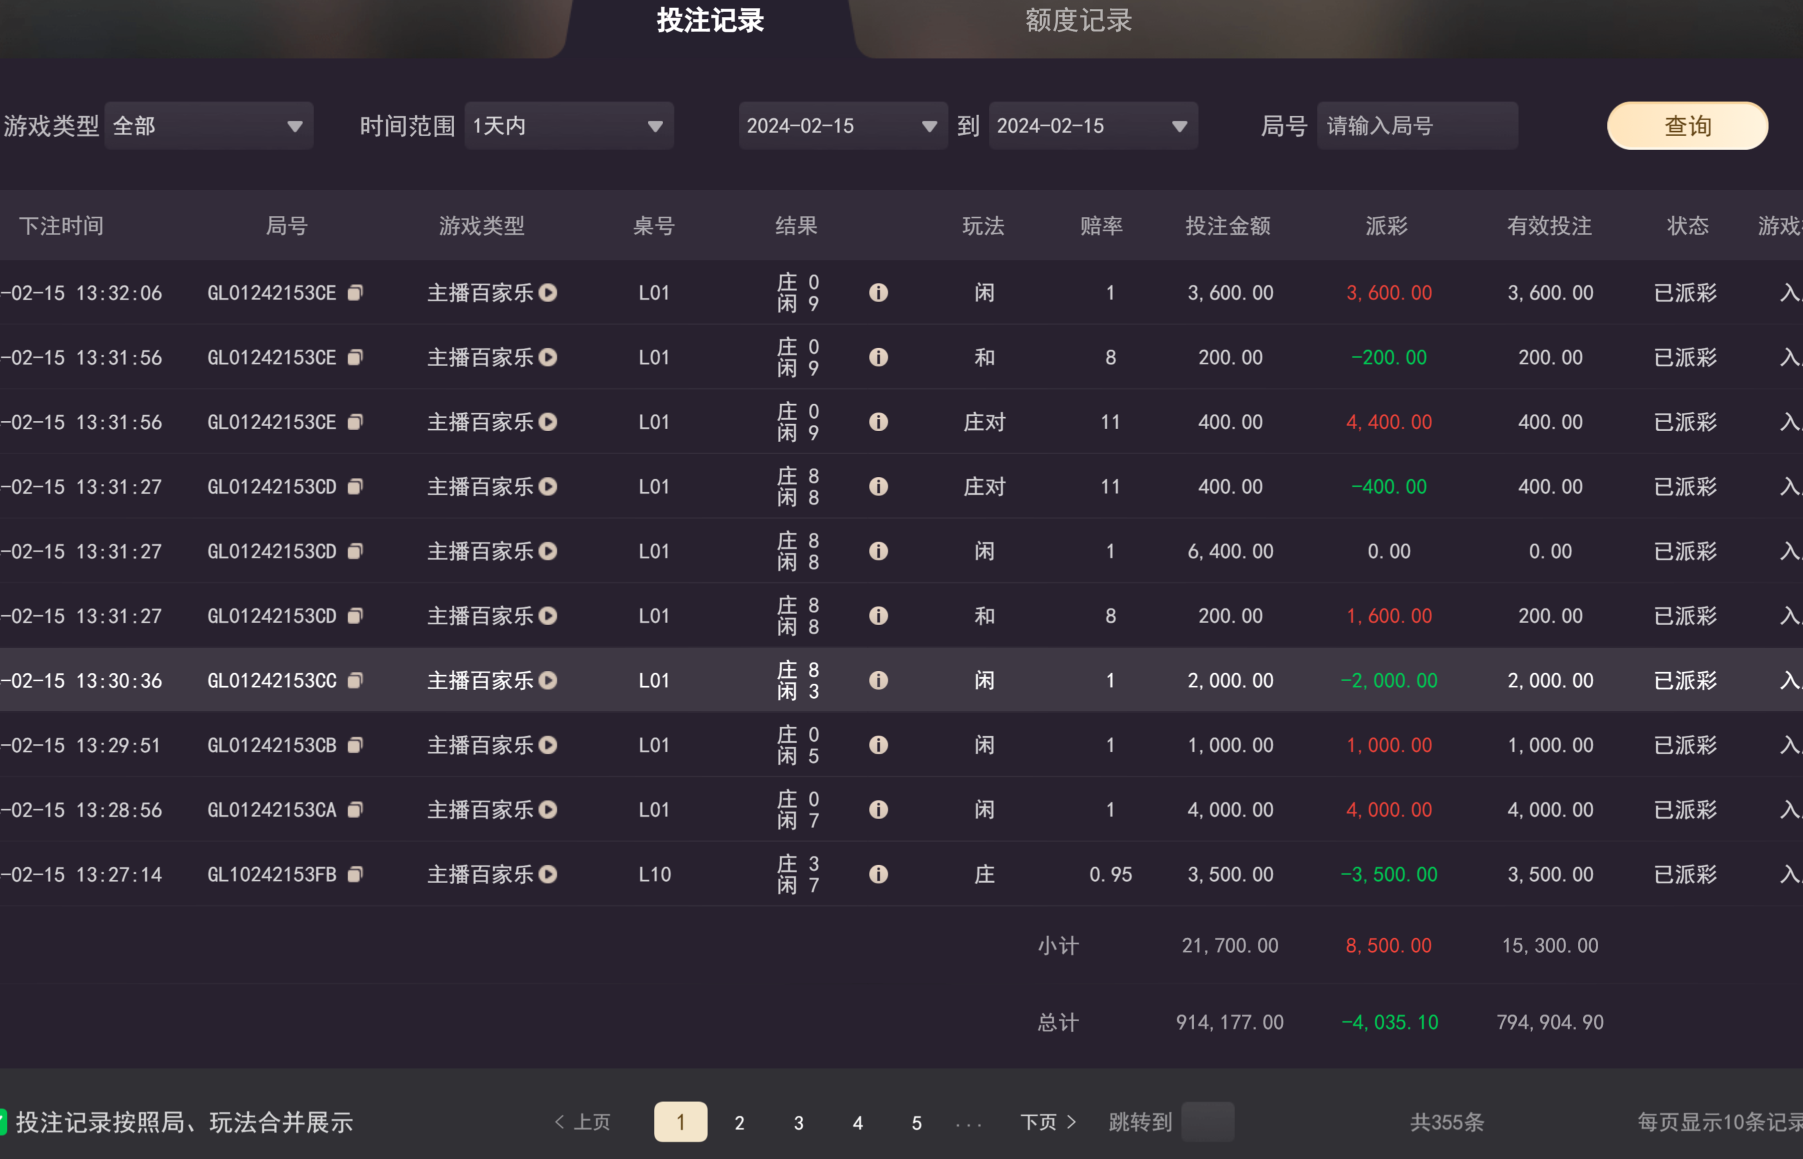Show result details for the 13:27:14 bet
The width and height of the screenshot is (1803, 1159).
[x=879, y=875]
